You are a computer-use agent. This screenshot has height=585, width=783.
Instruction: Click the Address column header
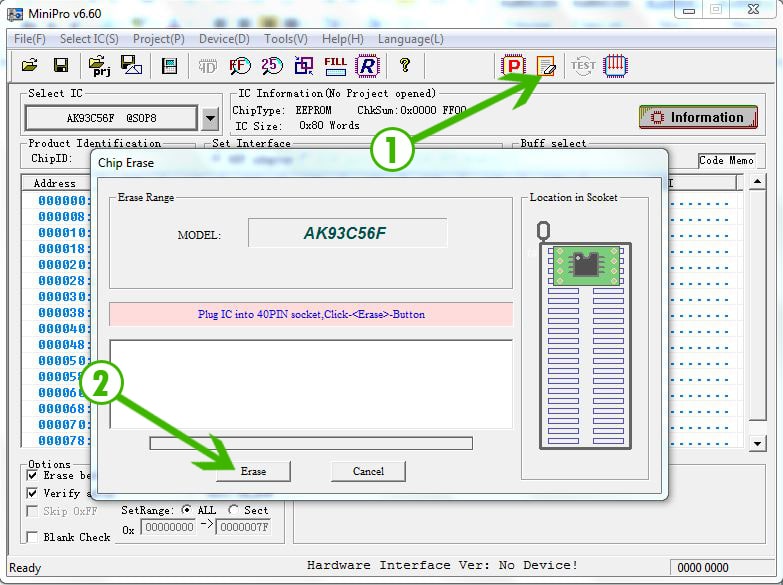pos(55,183)
